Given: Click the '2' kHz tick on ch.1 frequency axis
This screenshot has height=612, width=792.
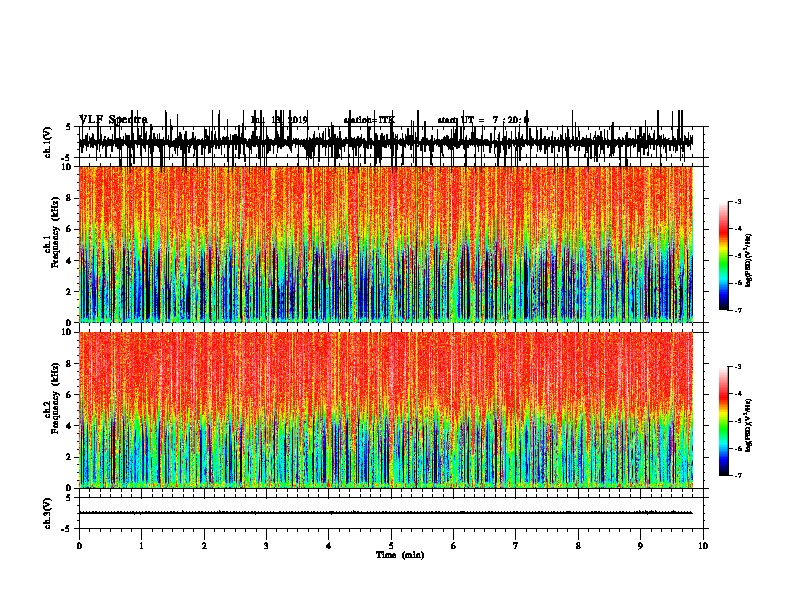Looking at the screenshot, I should pos(70,292).
